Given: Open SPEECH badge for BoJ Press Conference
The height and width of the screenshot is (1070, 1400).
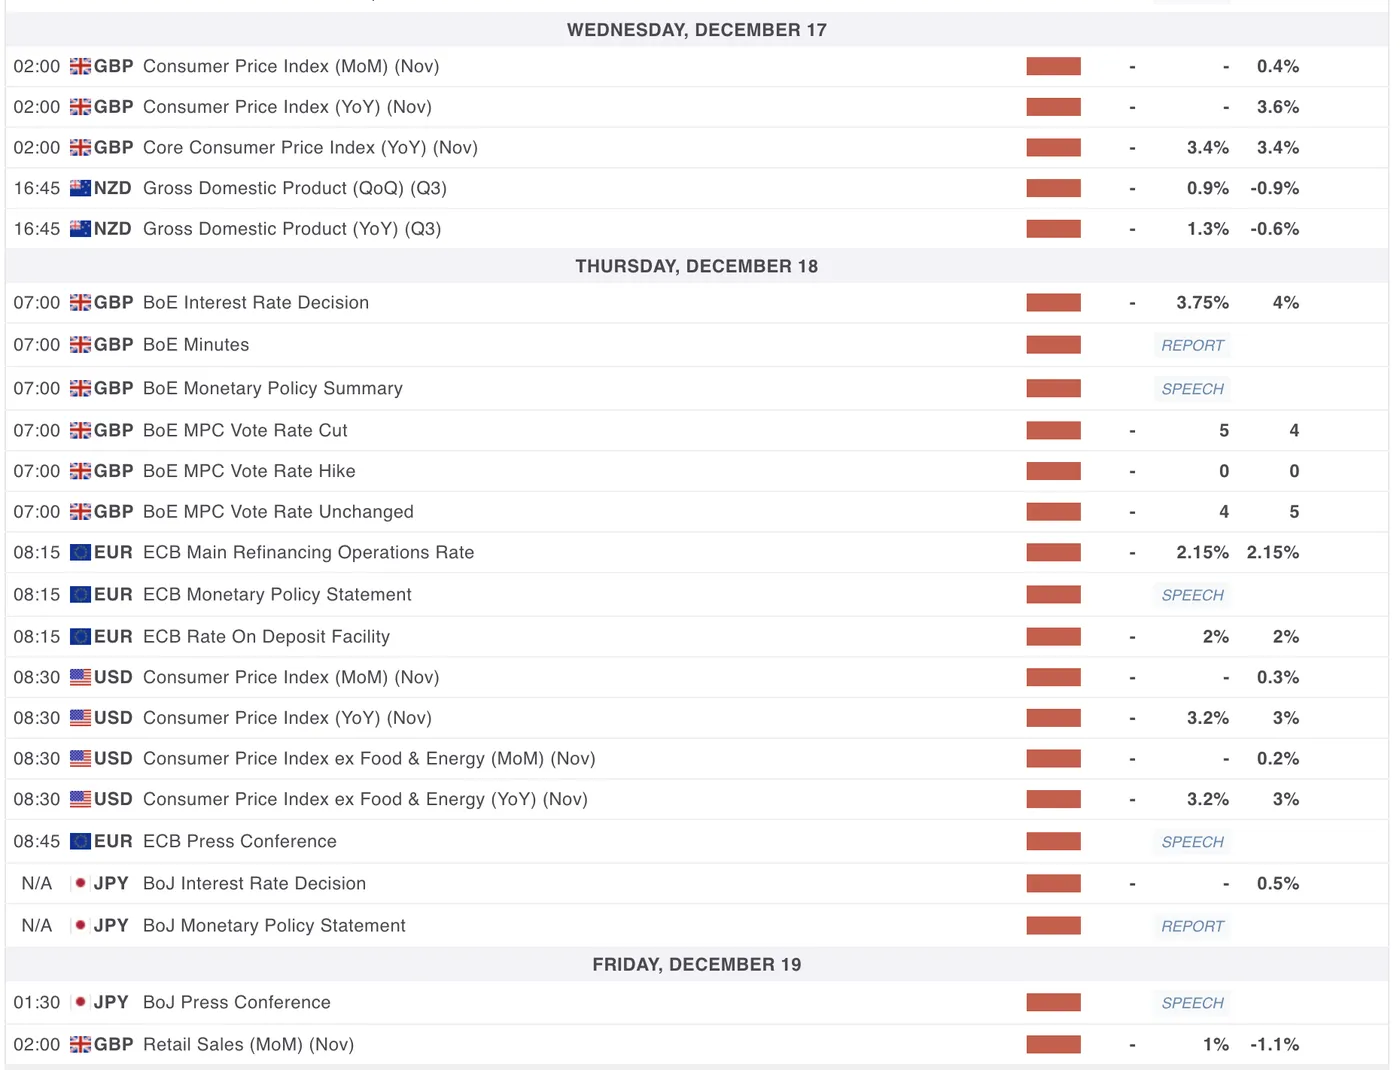Looking at the screenshot, I should (1192, 1003).
